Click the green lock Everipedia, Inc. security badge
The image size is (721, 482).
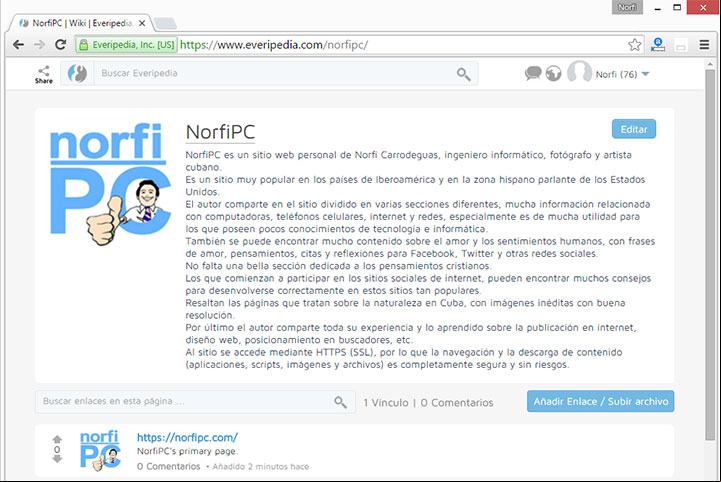[x=127, y=45]
